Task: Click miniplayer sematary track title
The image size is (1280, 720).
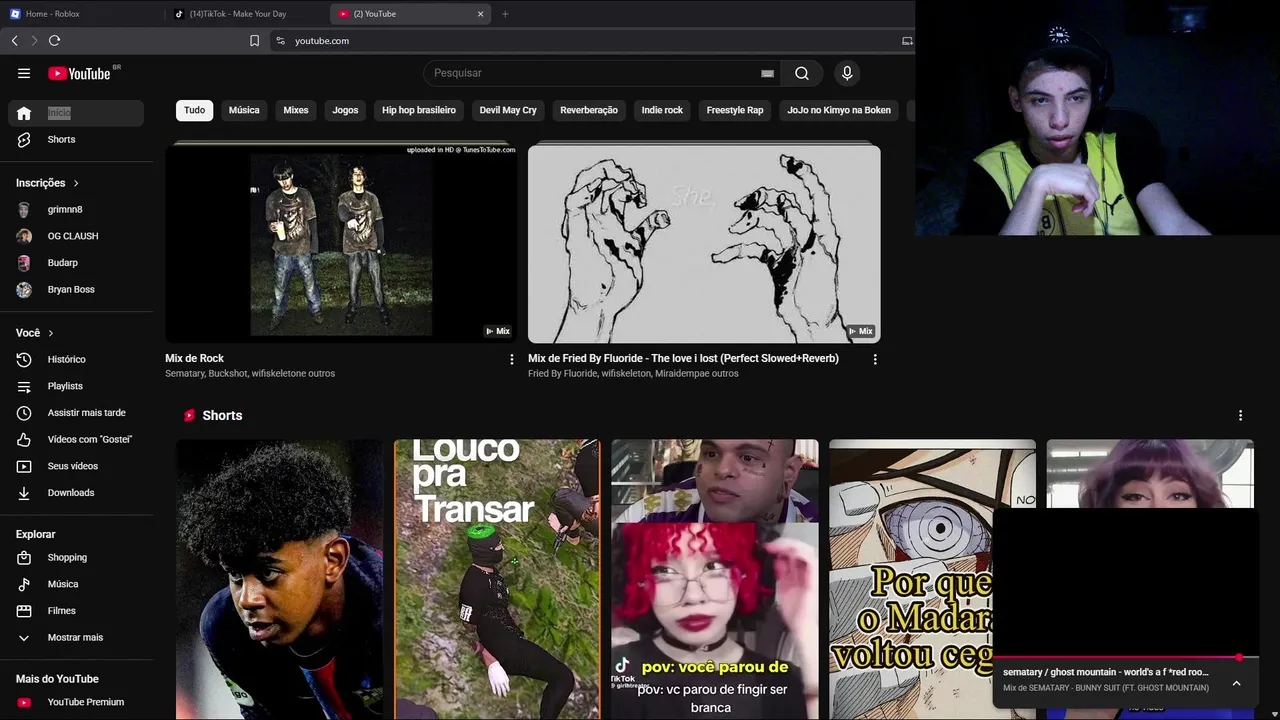Action: pos(1106,672)
